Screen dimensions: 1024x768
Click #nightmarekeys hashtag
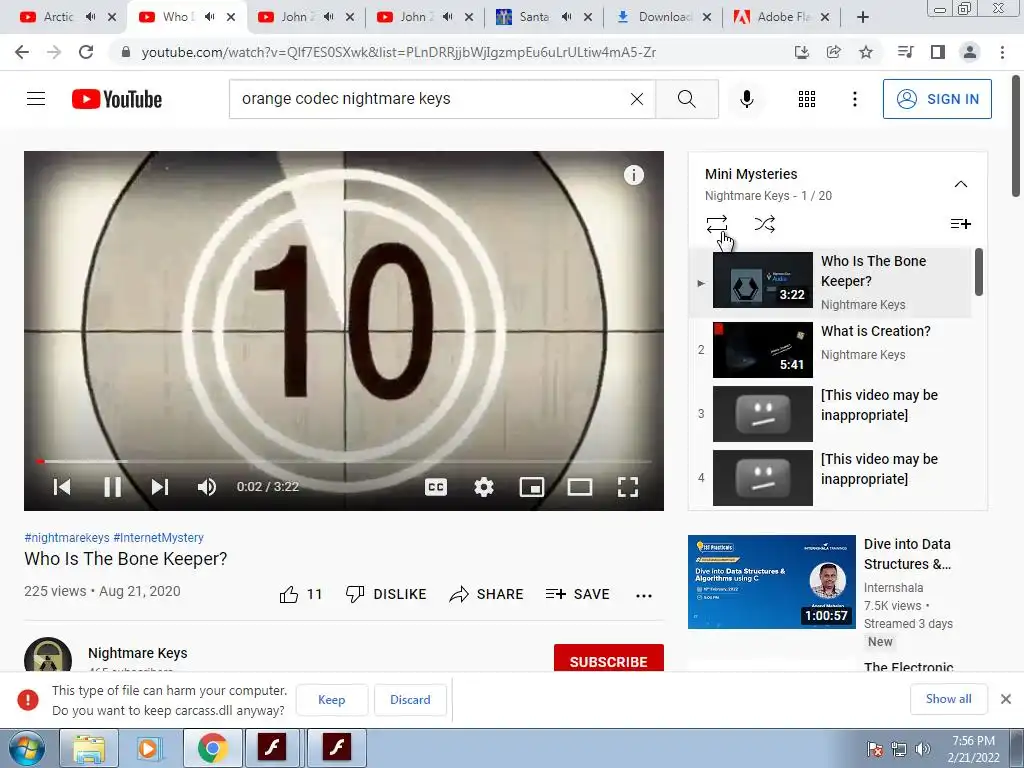point(67,537)
